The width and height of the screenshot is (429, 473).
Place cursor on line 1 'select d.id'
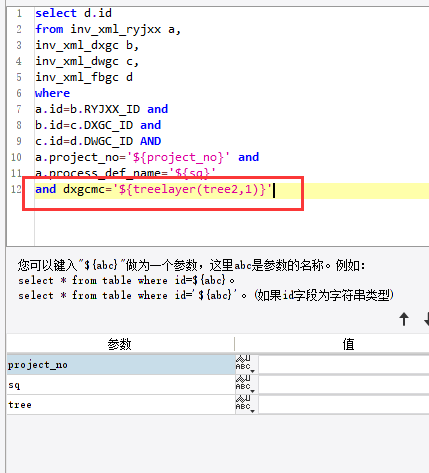pos(74,13)
